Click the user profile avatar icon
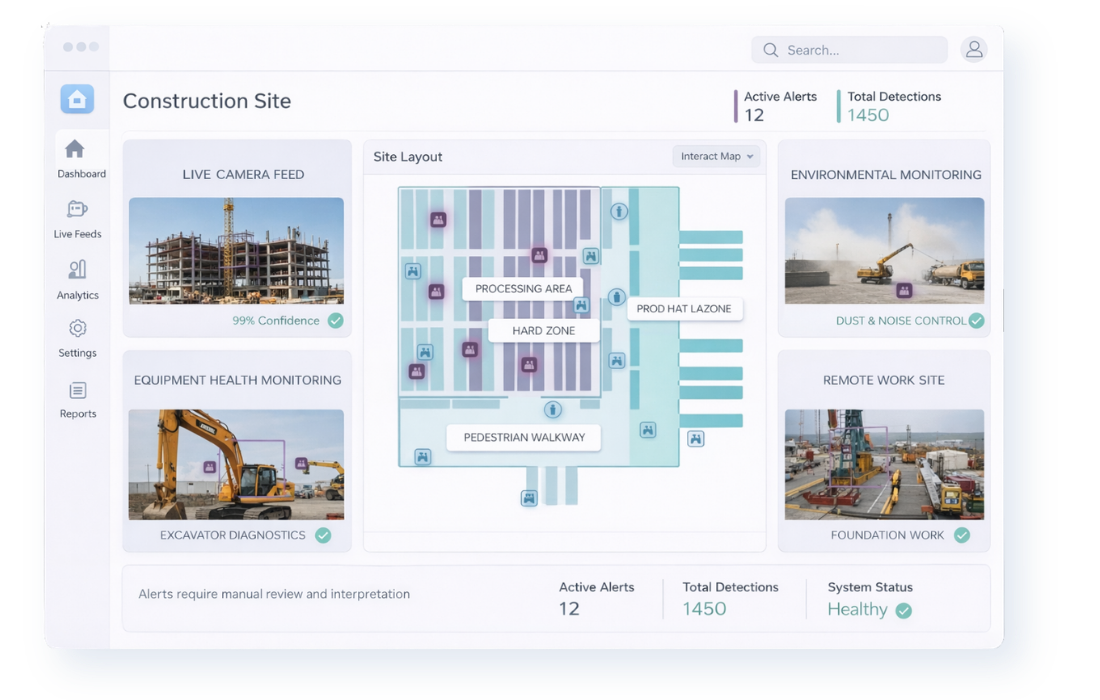The image size is (1100, 700). point(973,50)
